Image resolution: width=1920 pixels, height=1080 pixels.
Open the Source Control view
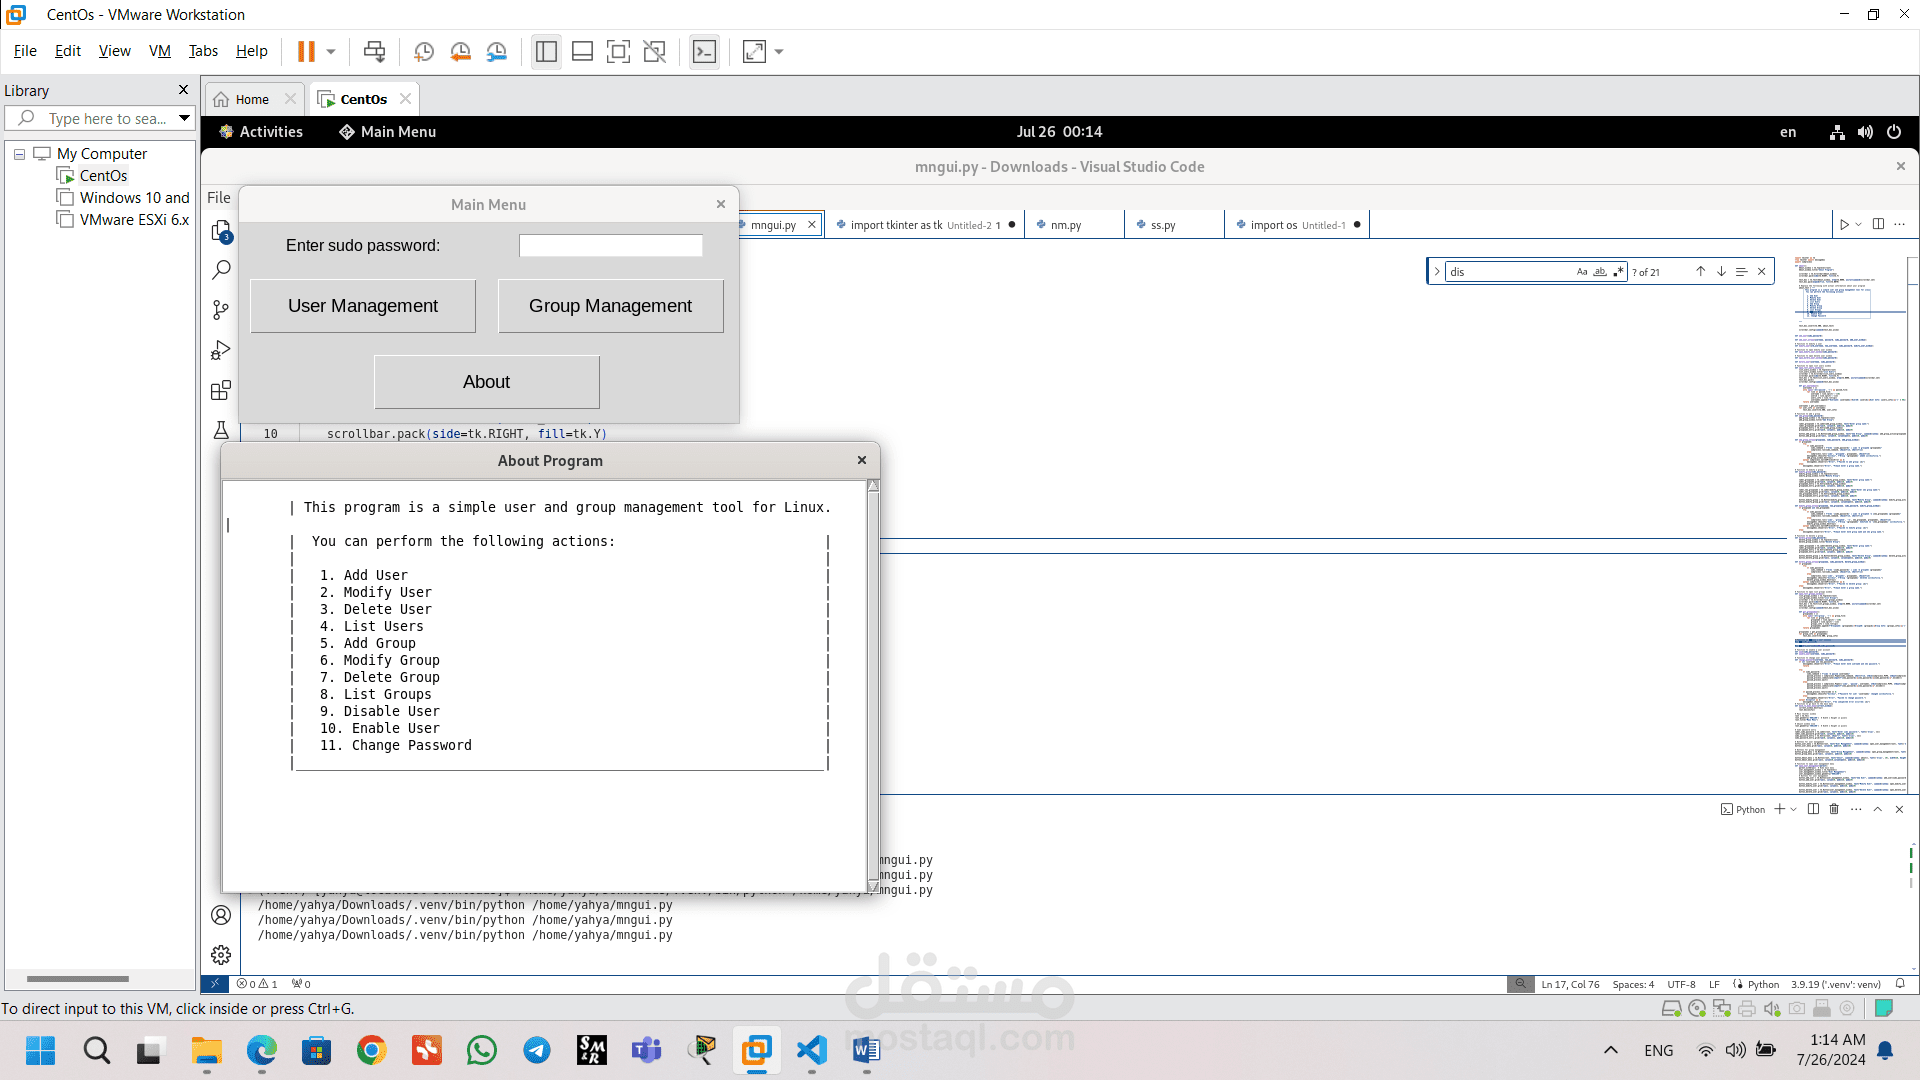220,310
